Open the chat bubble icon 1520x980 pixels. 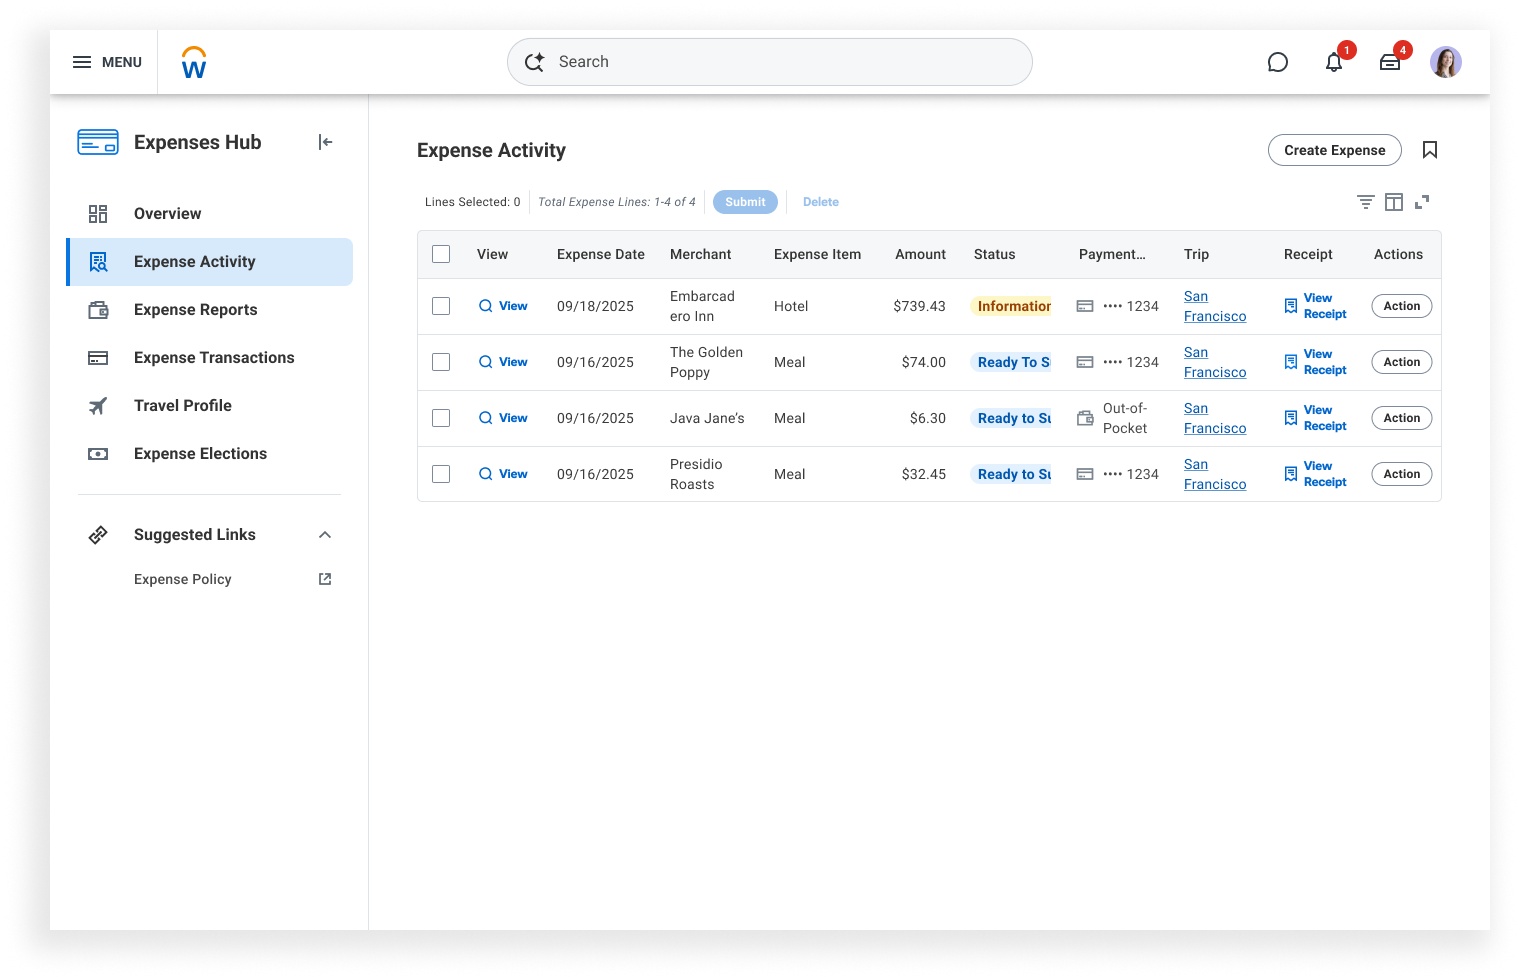pos(1278,61)
